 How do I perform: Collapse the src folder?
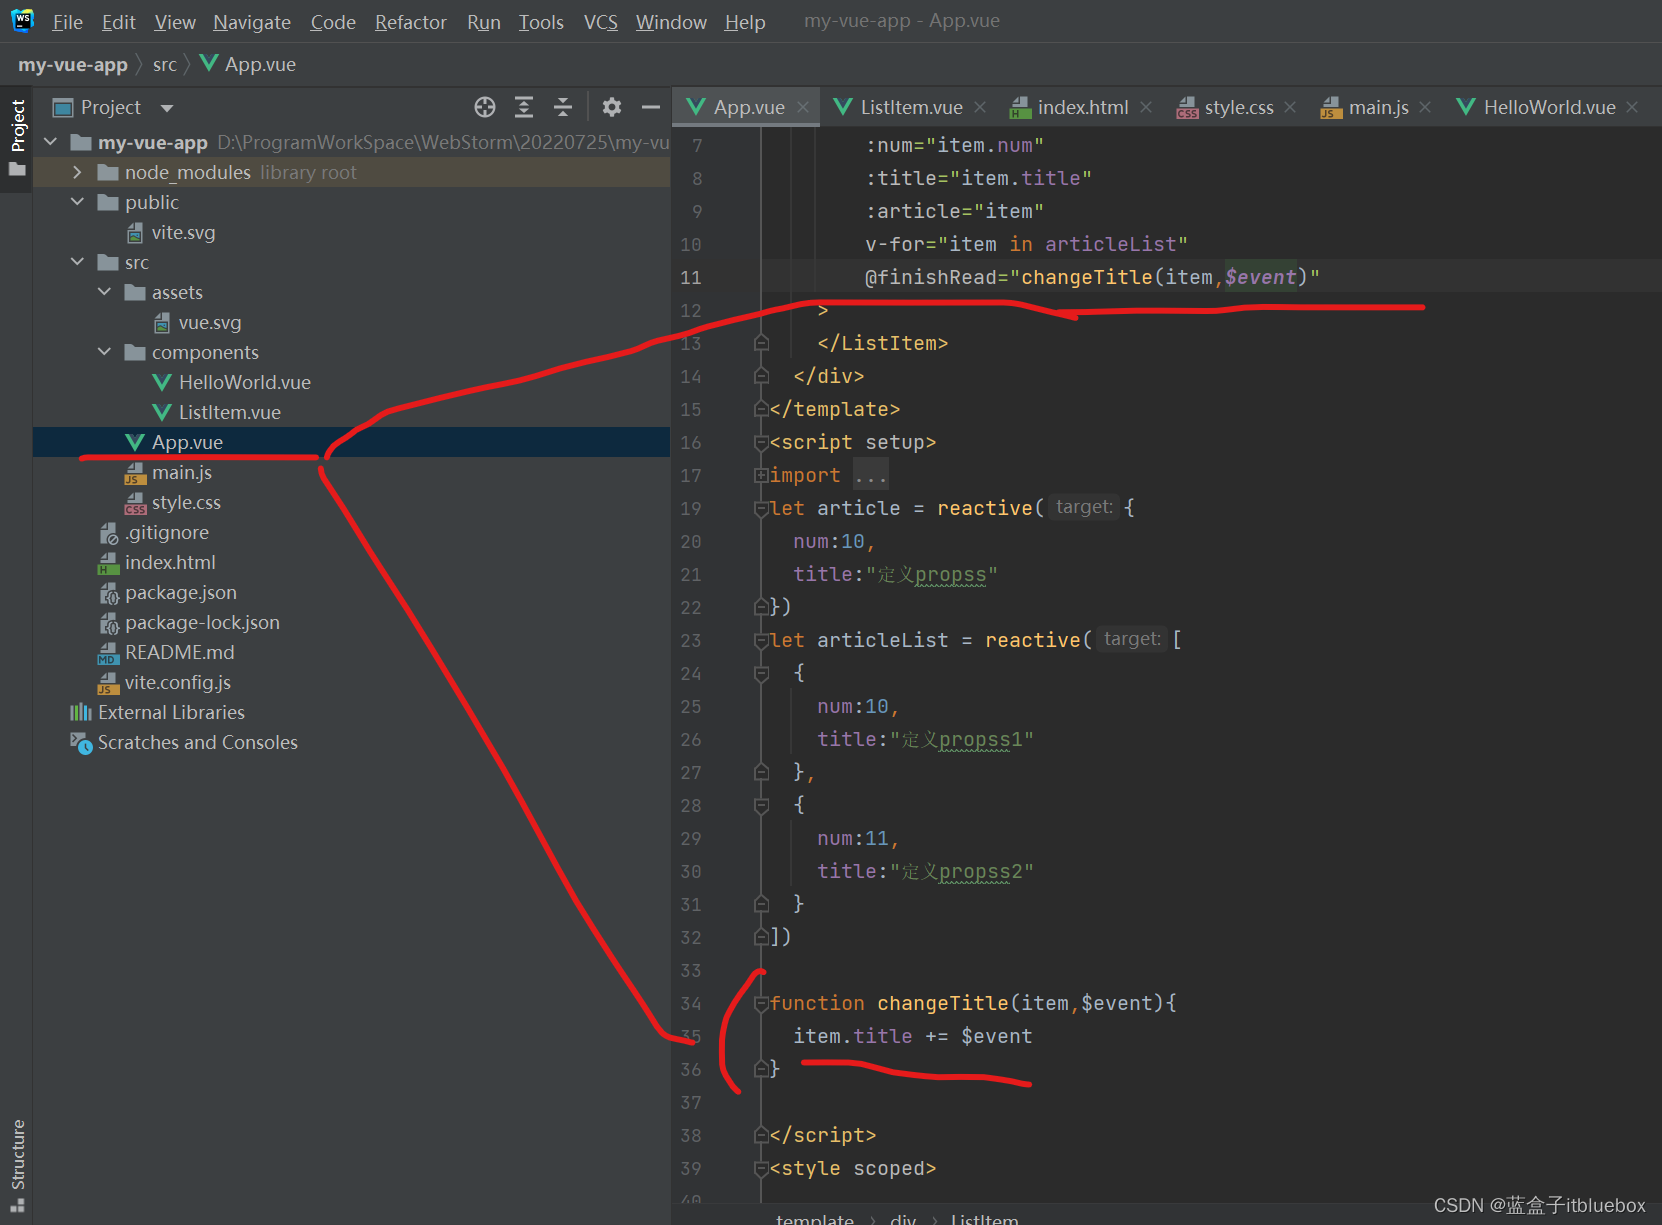coord(78,262)
